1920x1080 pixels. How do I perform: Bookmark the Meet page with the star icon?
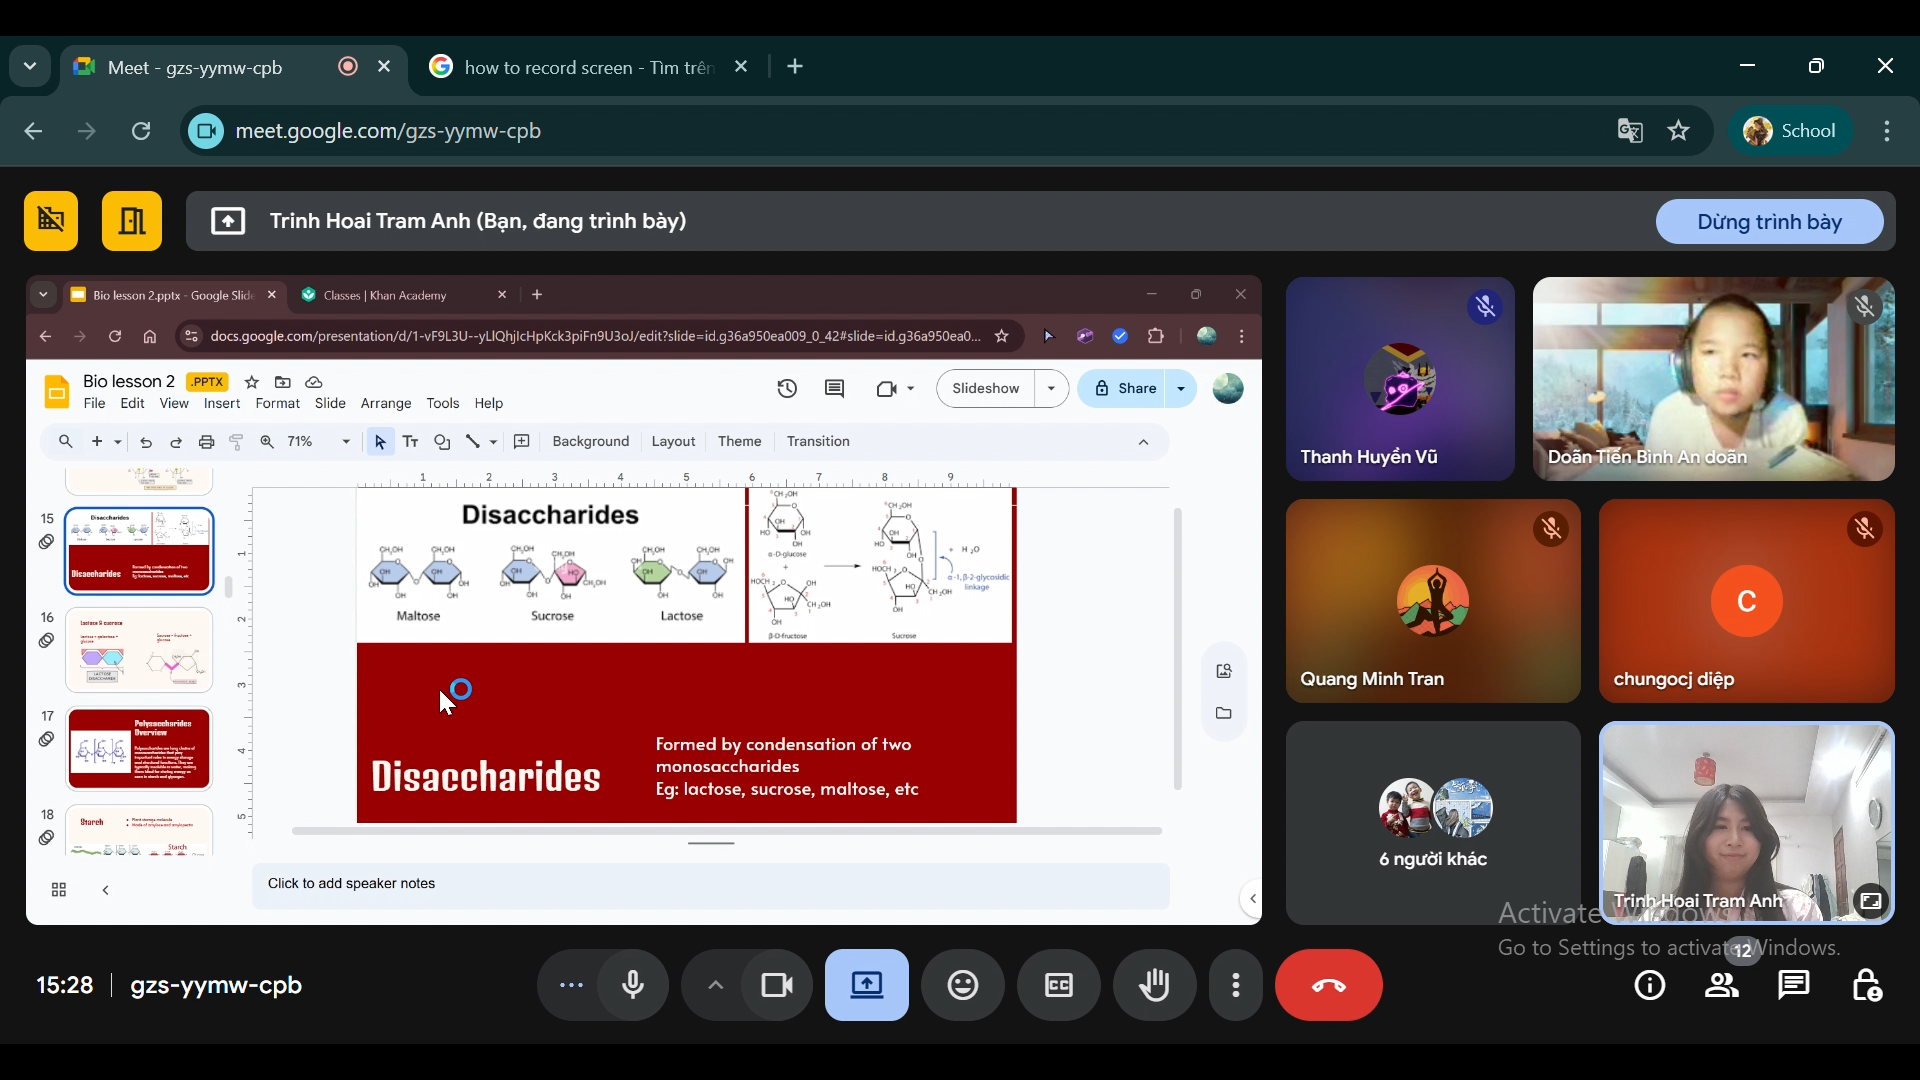coord(1679,131)
